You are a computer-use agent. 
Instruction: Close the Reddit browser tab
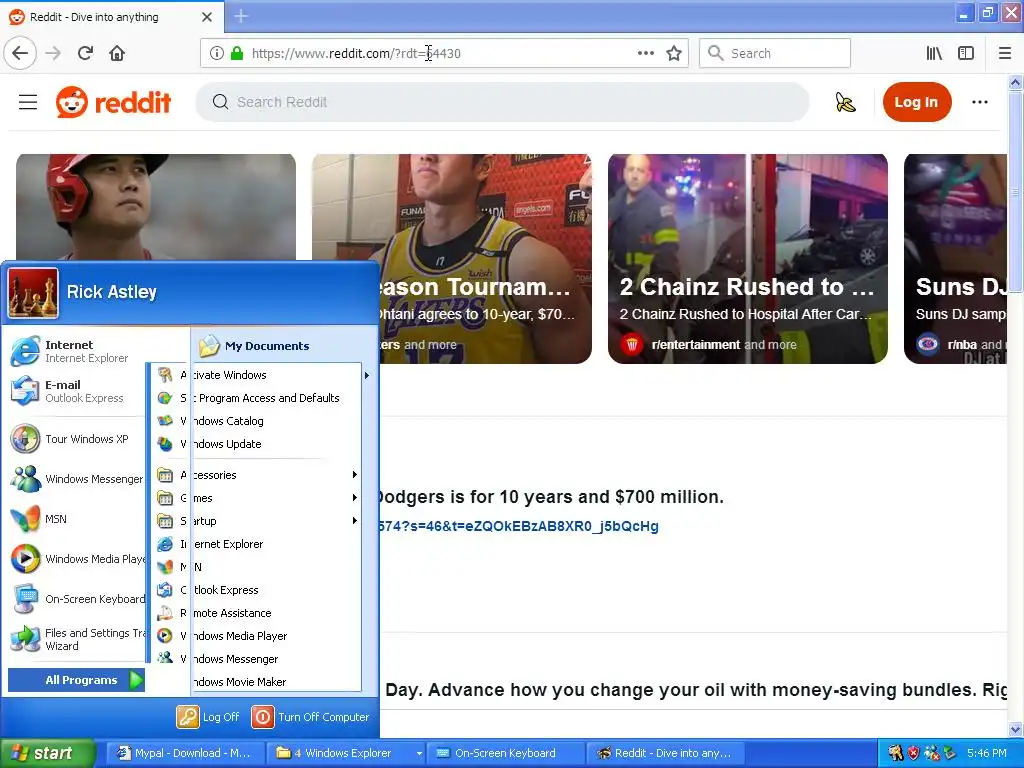pyautogui.click(x=206, y=17)
